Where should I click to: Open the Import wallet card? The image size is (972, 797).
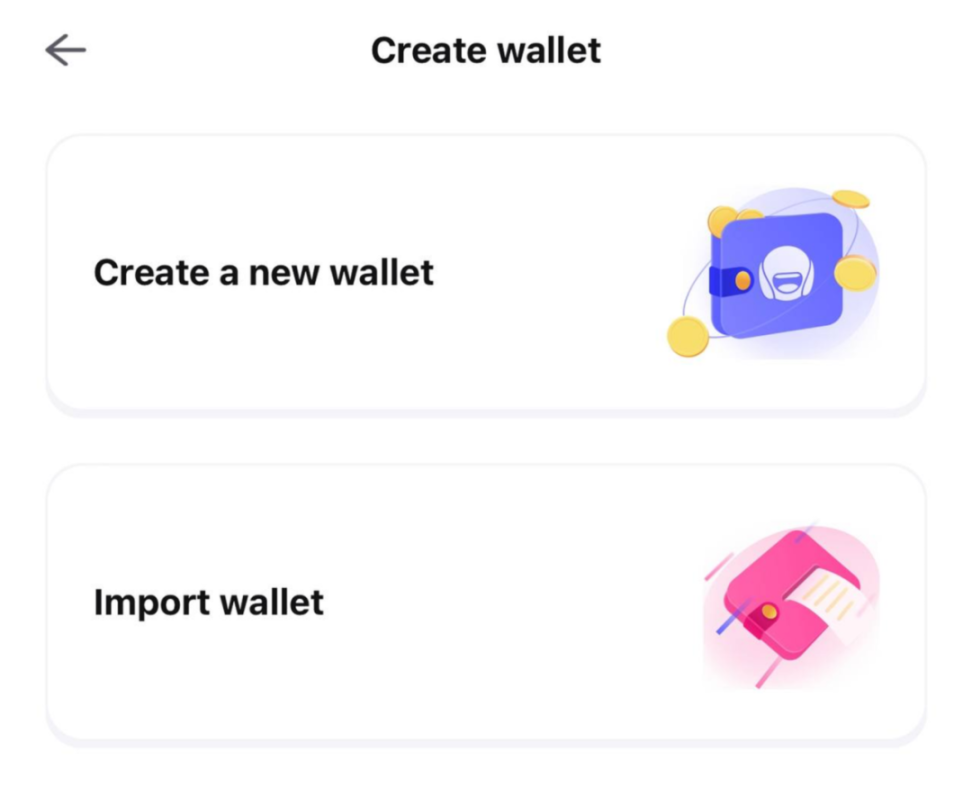(x=486, y=602)
